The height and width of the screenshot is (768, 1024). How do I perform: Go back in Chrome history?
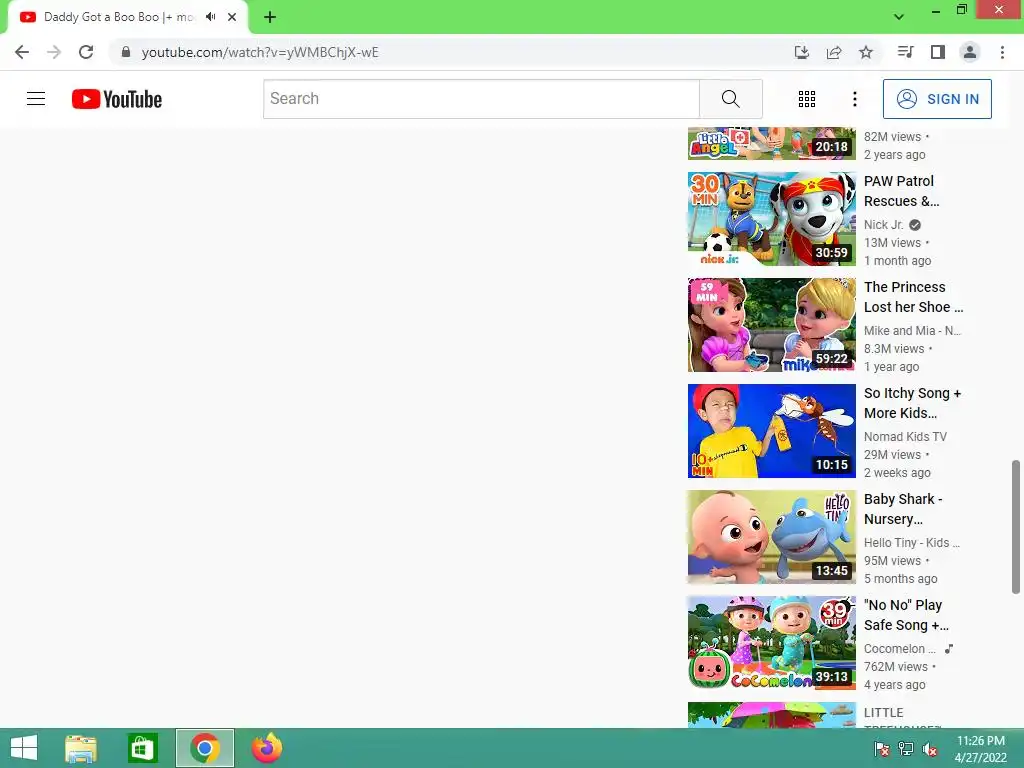[x=22, y=52]
